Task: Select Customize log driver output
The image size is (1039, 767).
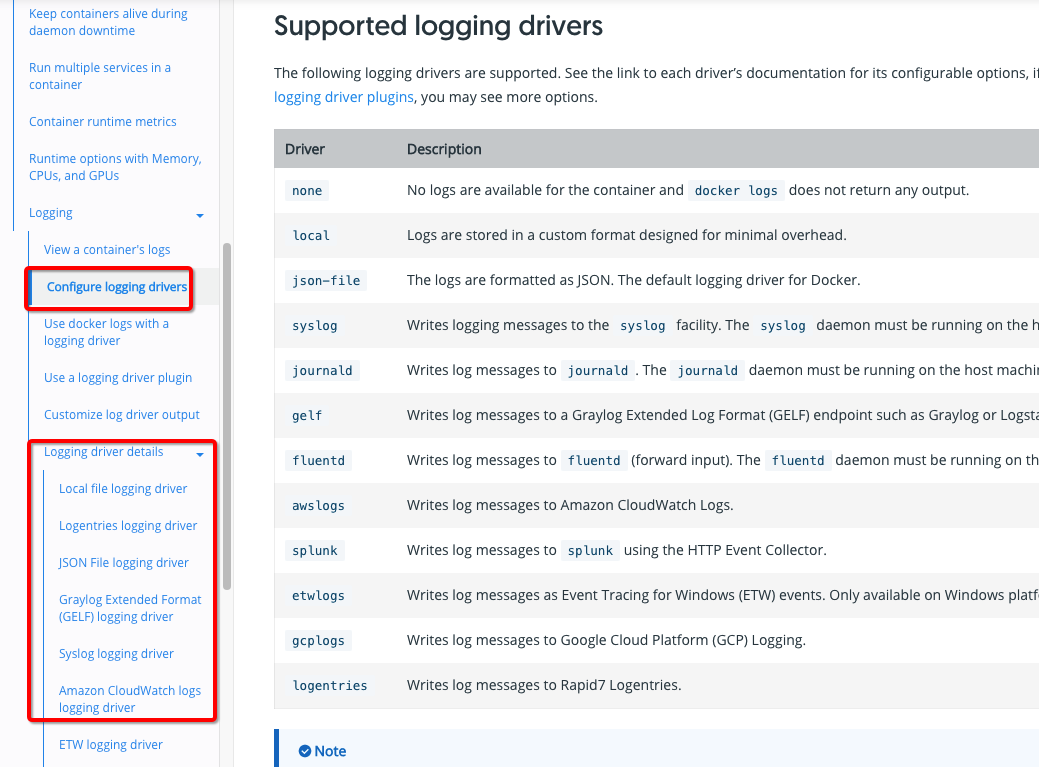Action: tap(122, 414)
